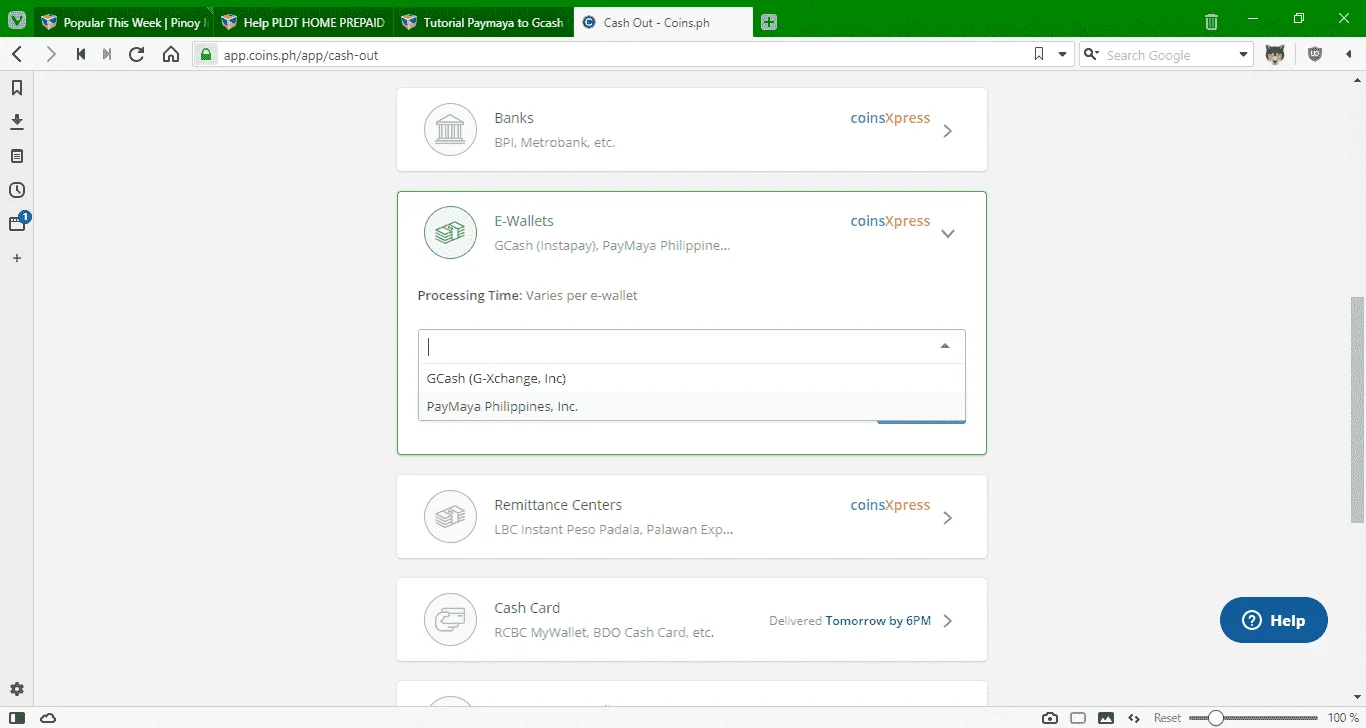Open the search engine dropdown arrow
Viewport: 1366px width, 728px height.
[1244, 54]
